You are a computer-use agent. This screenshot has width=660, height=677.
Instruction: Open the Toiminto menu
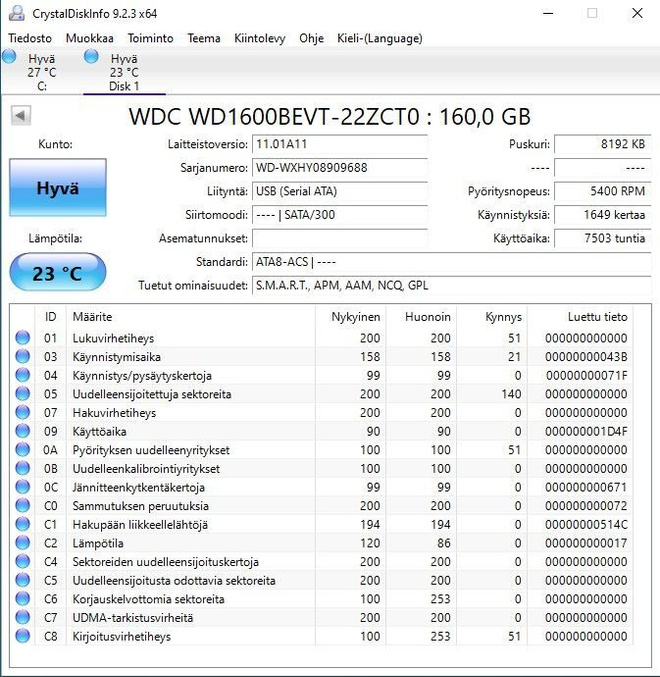[x=150, y=38]
